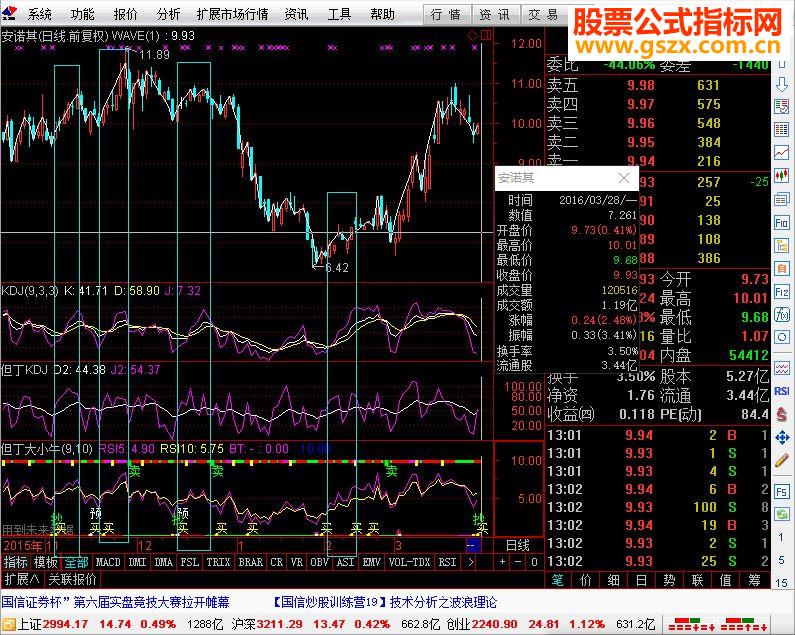Select the 模板 tab below chart
Viewport: 795px width, 635px height.
coord(46,562)
